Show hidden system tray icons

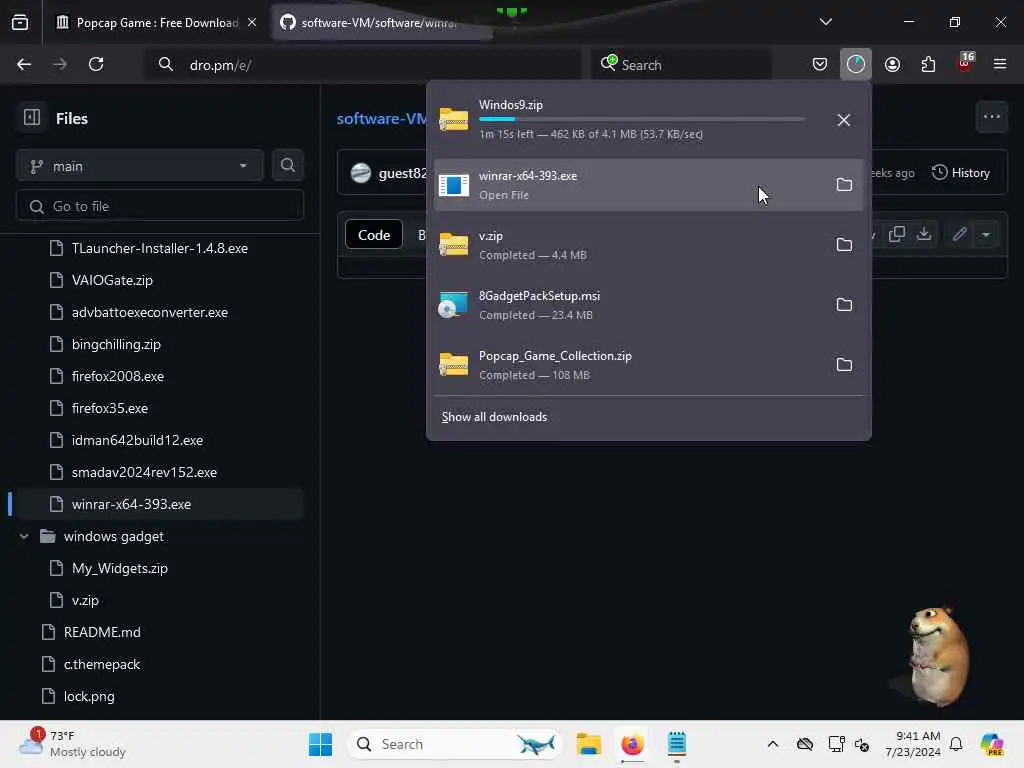pos(773,744)
